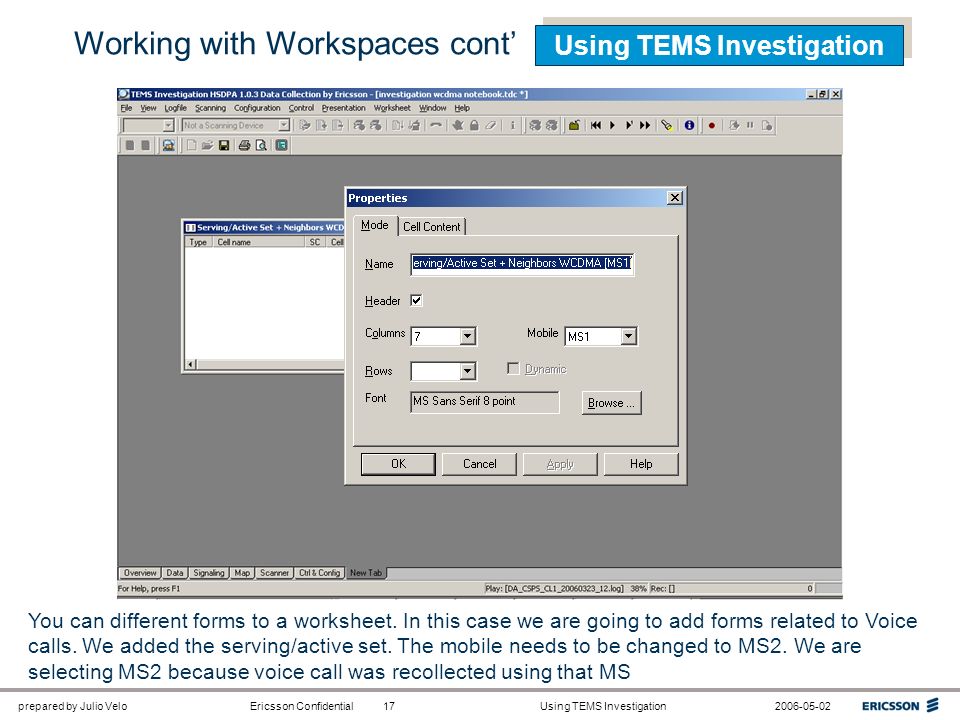960x720 pixels.
Task: Click the flashlight find icon
Action: [x=667, y=126]
